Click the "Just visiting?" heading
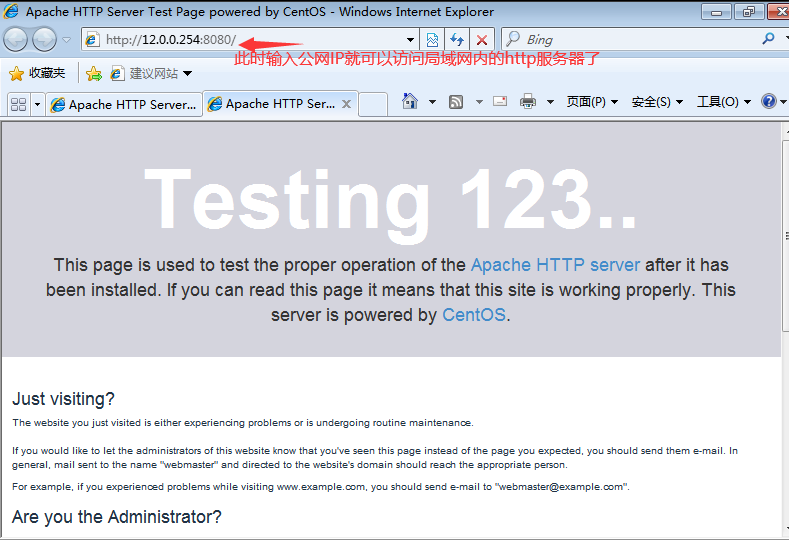 63,399
